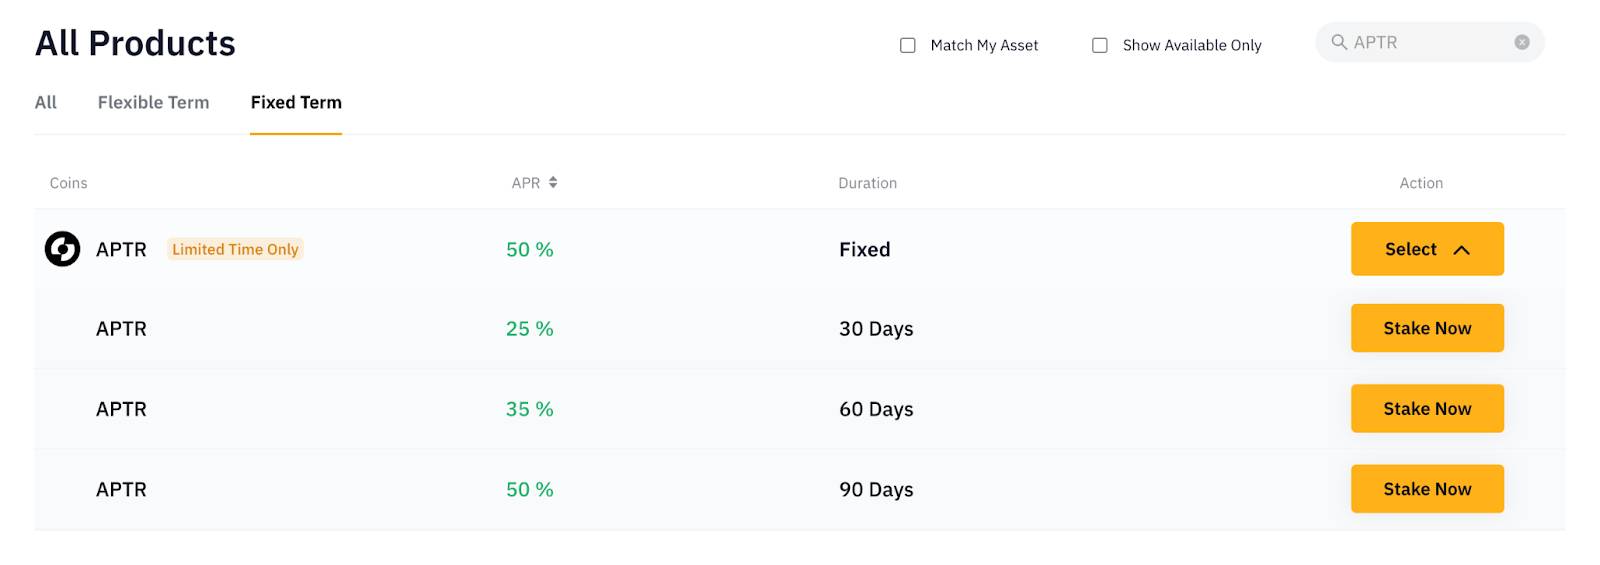The height and width of the screenshot is (565, 1600).
Task: Click the Limited Time Only badge
Action: tap(235, 249)
